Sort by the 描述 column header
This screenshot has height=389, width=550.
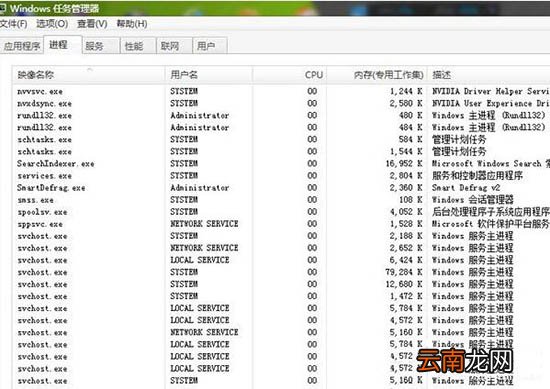(x=489, y=75)
